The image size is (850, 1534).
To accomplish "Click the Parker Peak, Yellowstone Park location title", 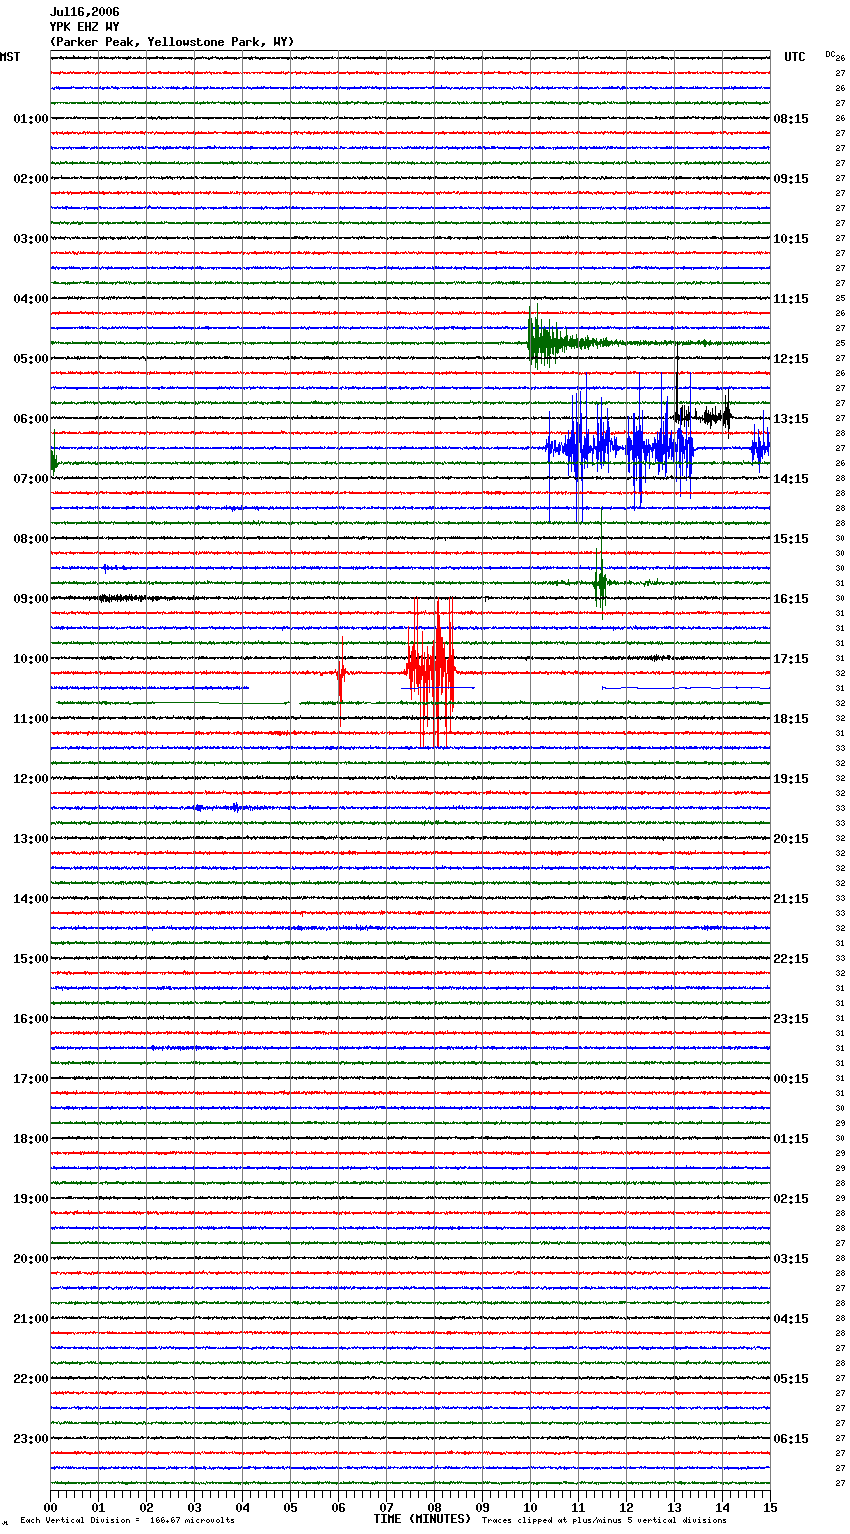I will point(172,42).
